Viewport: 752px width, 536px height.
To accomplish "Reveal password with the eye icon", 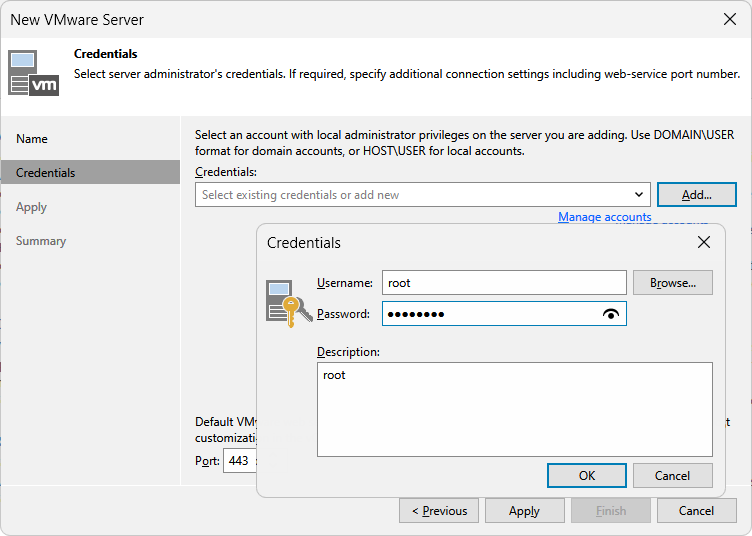I will tap(611, 314).
